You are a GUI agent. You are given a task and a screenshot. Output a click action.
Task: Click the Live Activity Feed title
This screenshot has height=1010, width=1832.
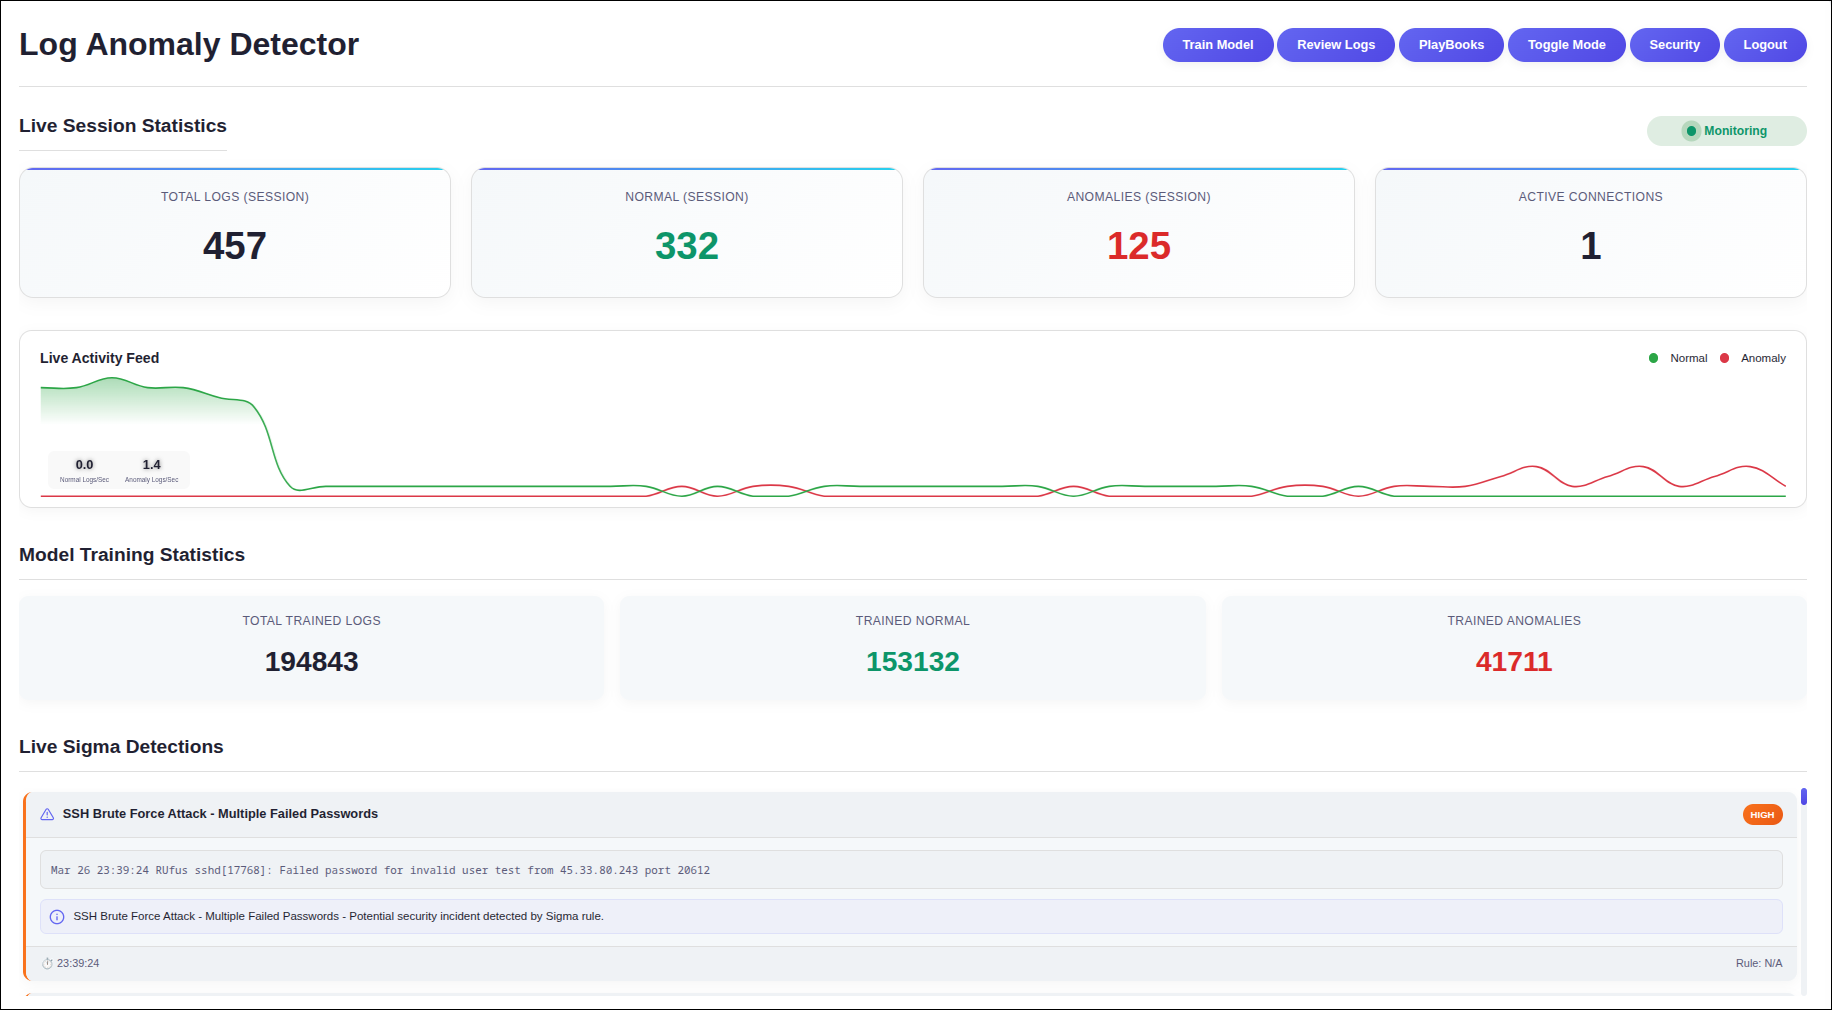[99, 358]
